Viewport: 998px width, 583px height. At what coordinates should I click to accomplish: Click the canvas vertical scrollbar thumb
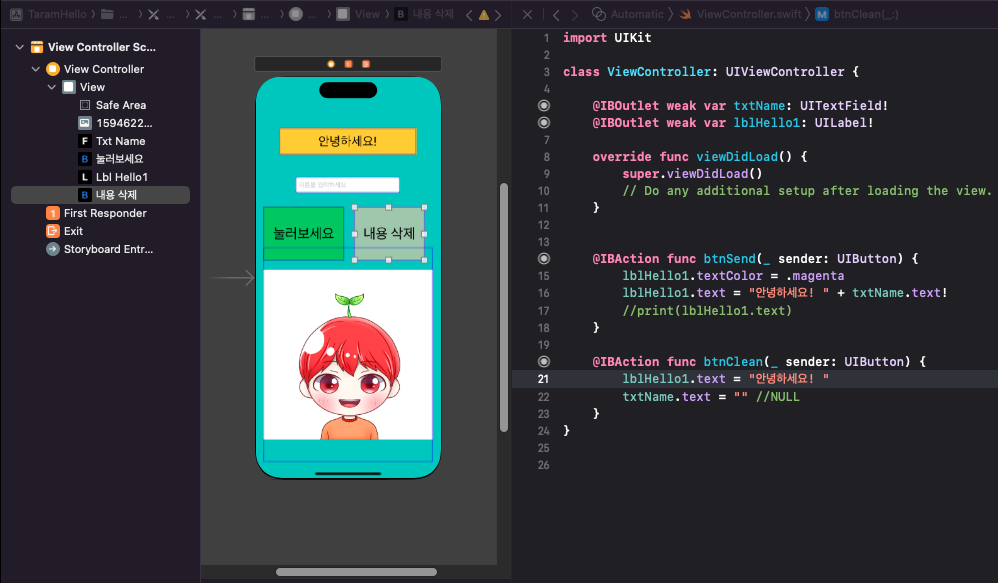503,307
